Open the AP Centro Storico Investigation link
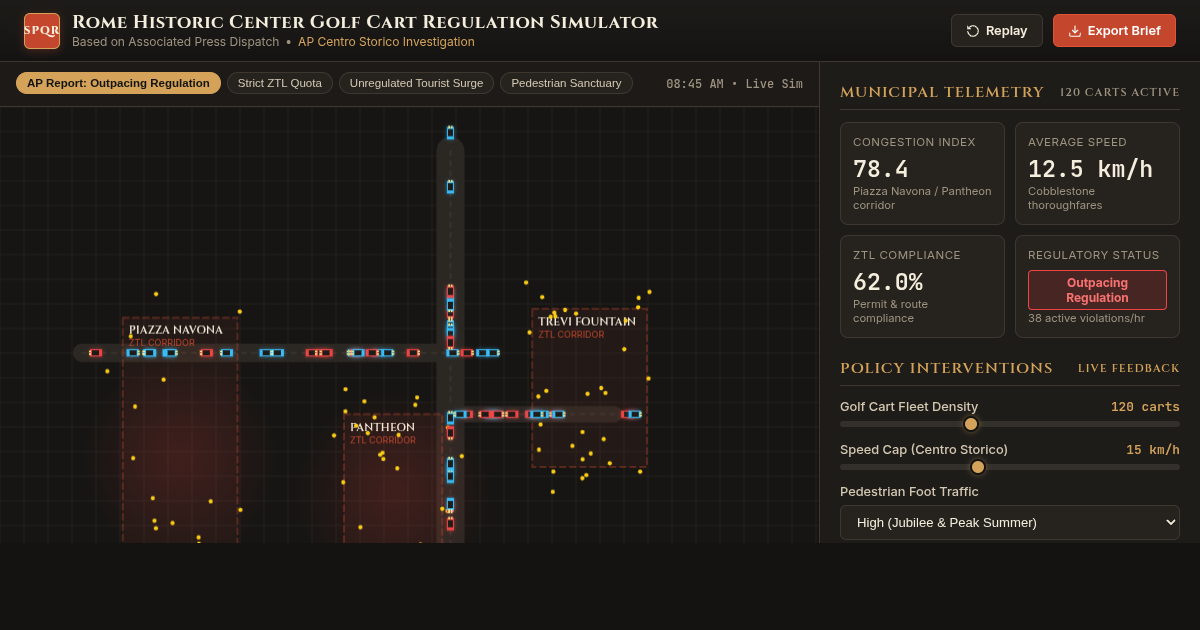 tap(386, 42)
